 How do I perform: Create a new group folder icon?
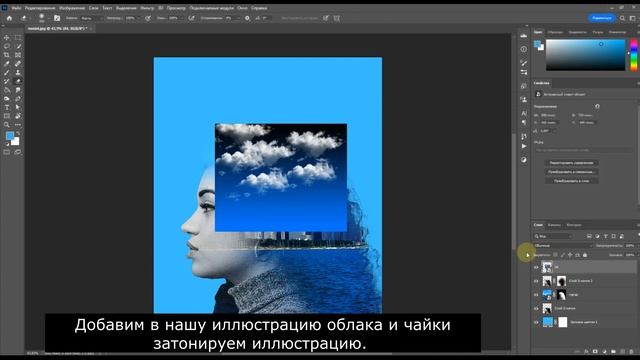[613, 351]
